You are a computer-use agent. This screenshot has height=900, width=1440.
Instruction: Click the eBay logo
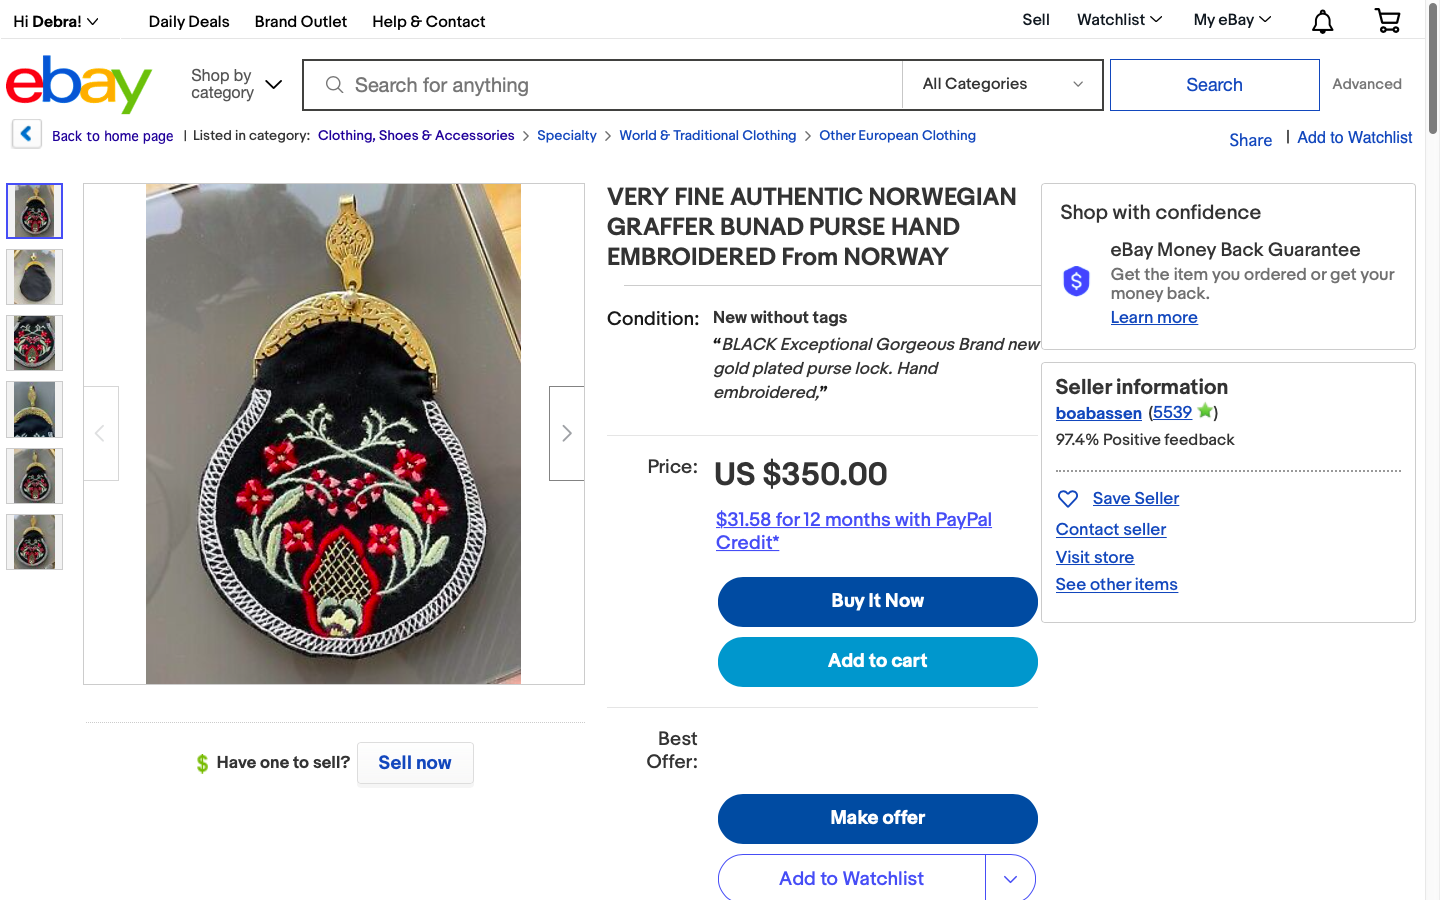coord(79,85)
